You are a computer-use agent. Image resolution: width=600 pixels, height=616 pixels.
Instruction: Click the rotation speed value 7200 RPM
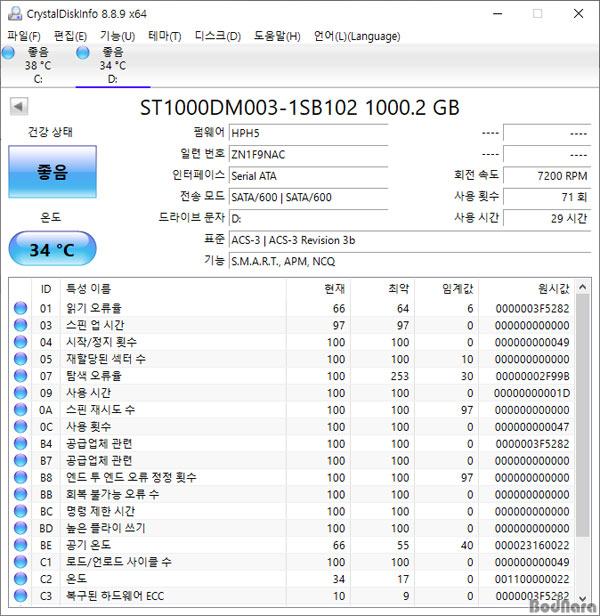tap(547, 176)
